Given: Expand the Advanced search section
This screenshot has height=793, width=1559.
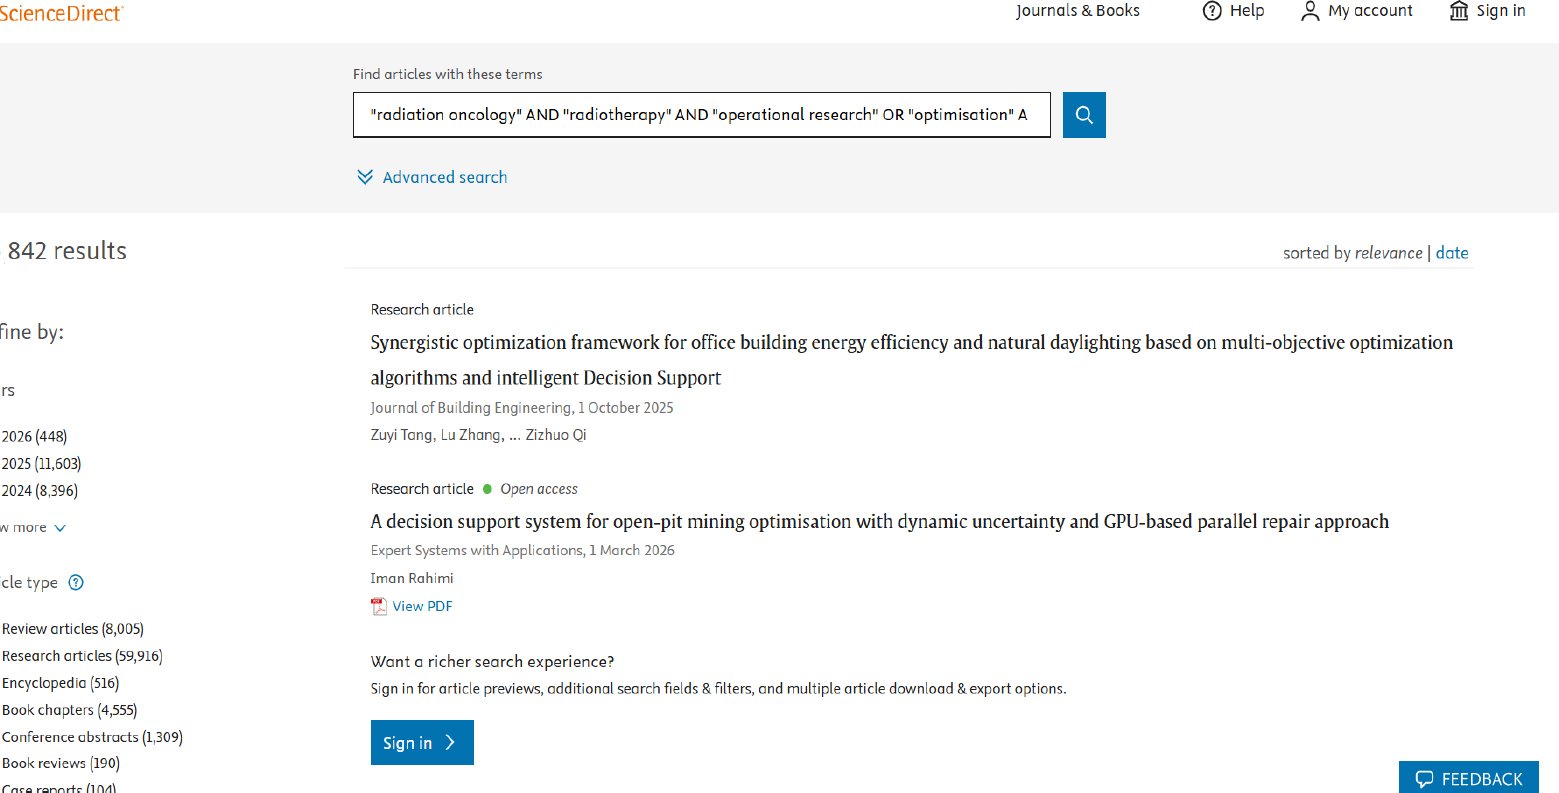Looking at the screenshot, I should [x=432, y=177].
